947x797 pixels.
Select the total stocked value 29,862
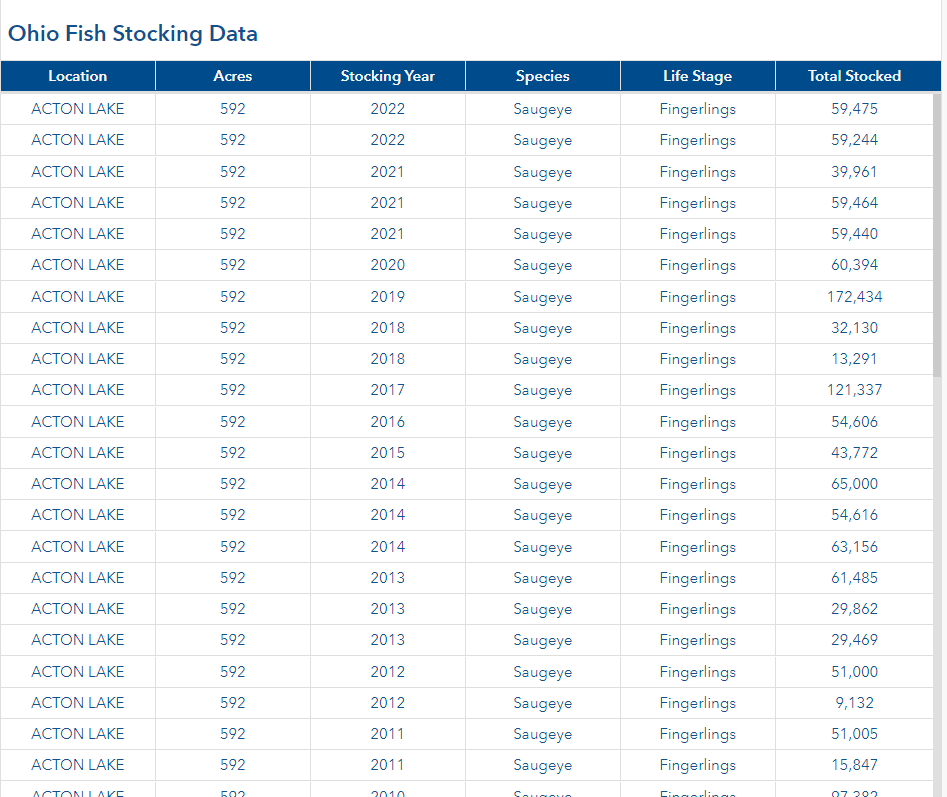point(854,609)
